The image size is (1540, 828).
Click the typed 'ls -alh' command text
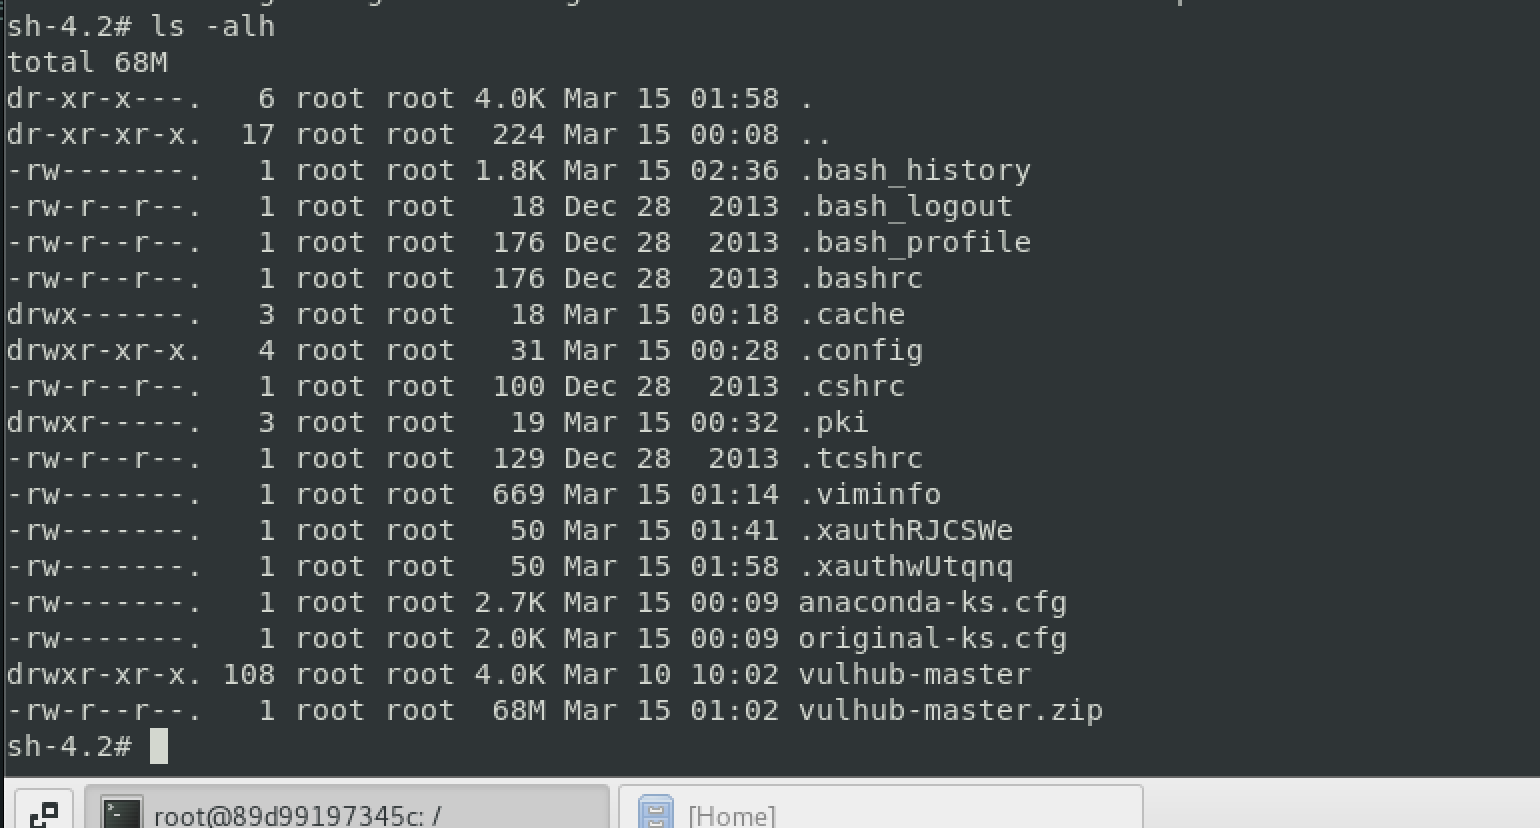pos(212,26)
